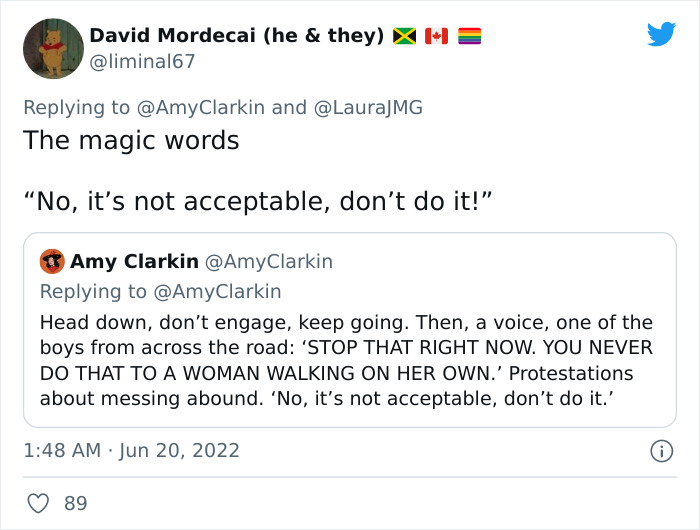This screenshot has height=530, width=700.
Task: Click the display name David Mordecai
Action: click(236, 36)
